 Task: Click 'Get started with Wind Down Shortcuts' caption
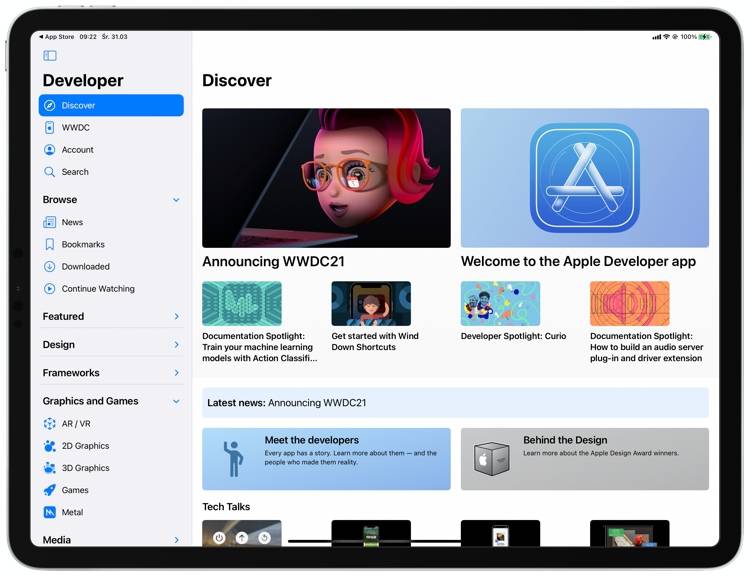pos(375,342)
